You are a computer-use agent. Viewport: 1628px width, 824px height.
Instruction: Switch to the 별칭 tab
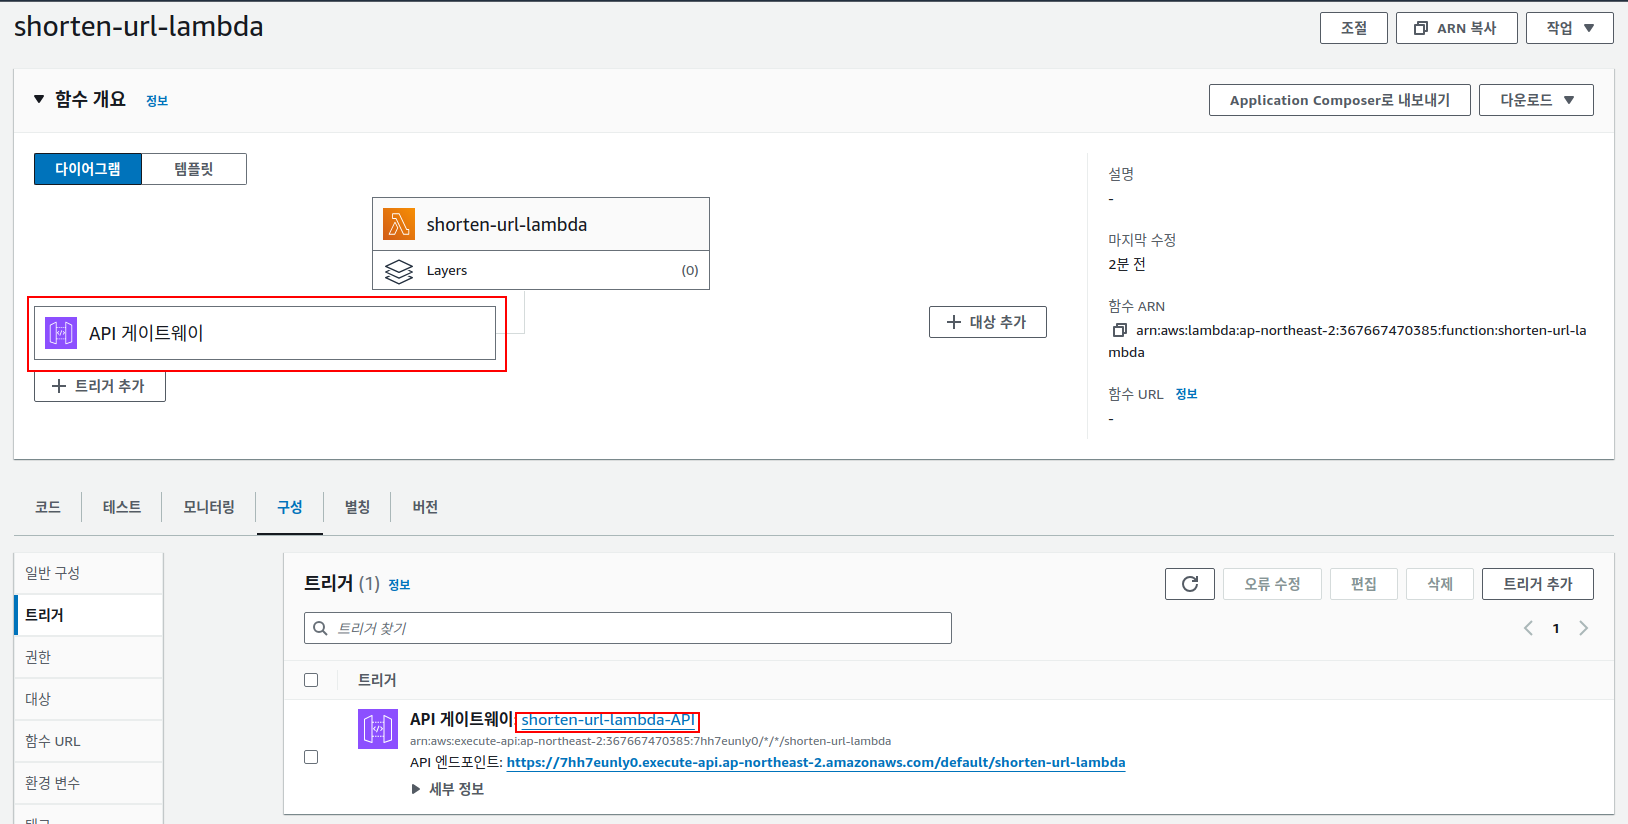[357, 507]
